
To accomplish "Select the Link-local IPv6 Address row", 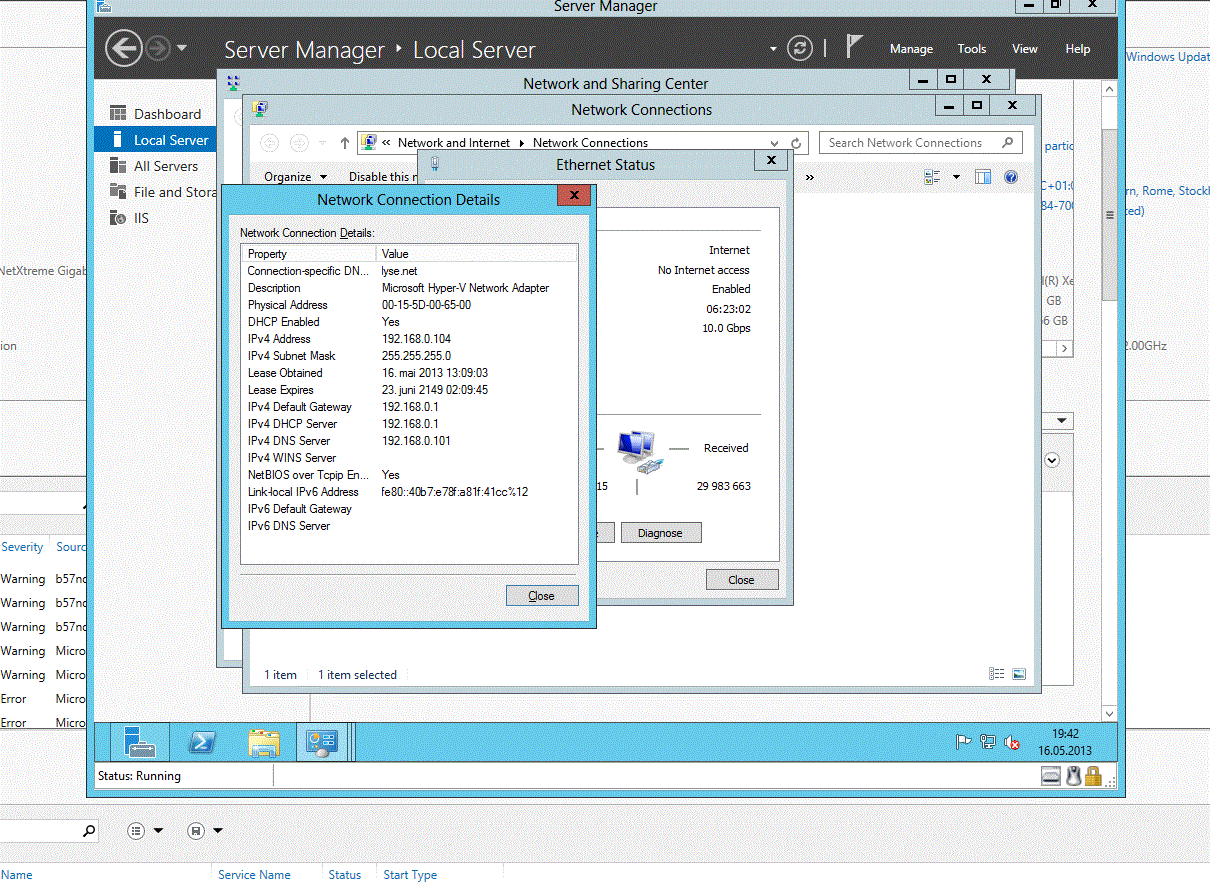I will coord(409,492).
